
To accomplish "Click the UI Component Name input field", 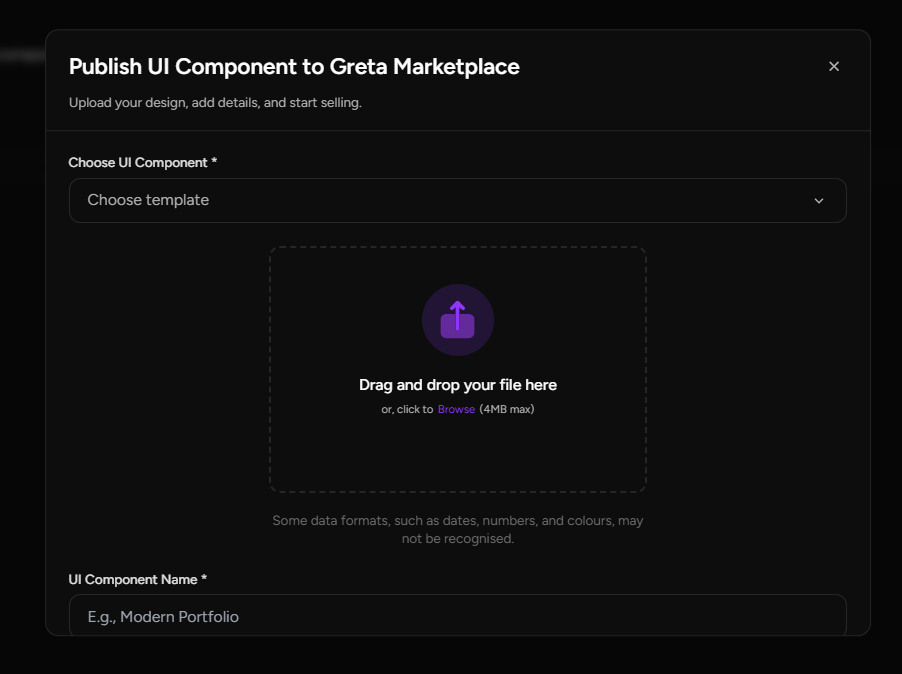I will (x=457, y=615).
